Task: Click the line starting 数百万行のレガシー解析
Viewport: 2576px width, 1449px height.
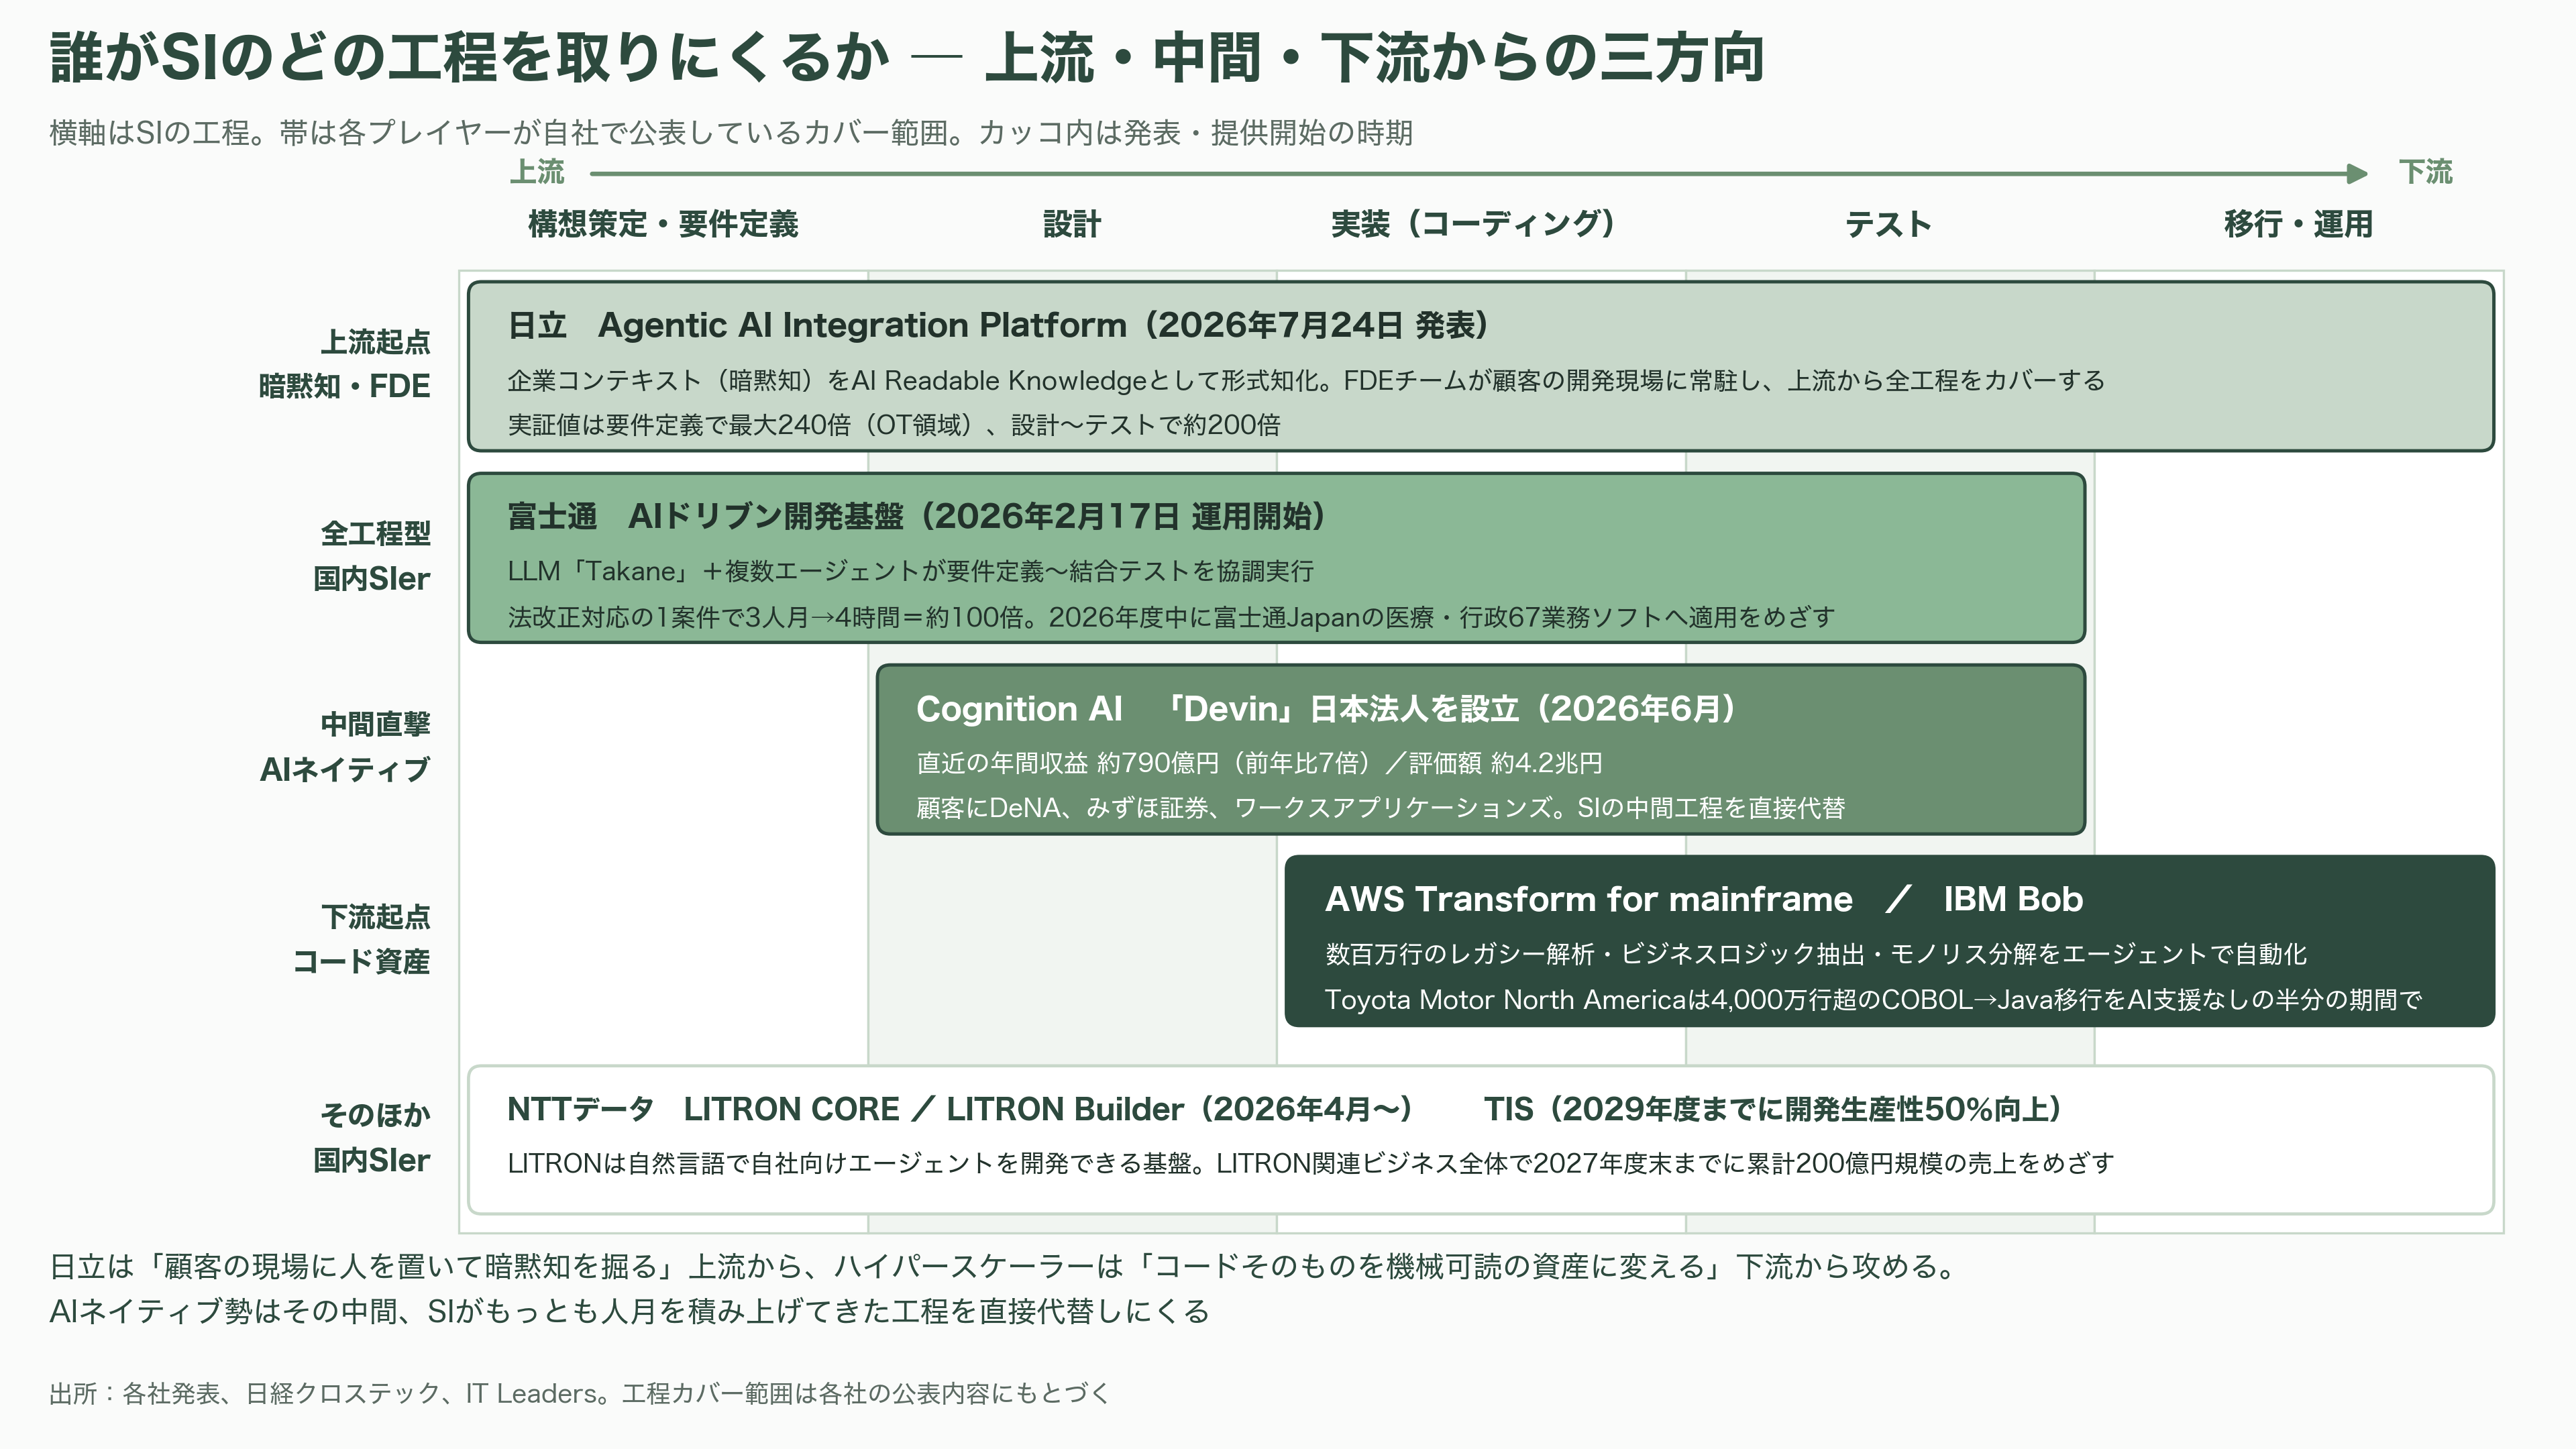Action: click(x=1816, y=954)
